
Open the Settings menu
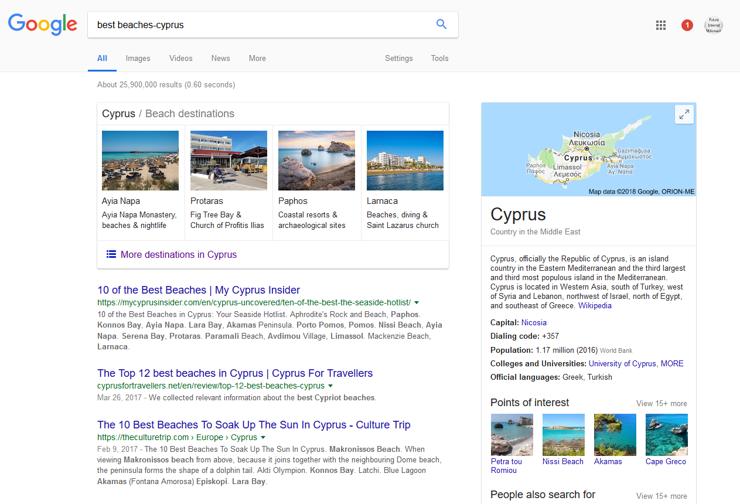point(399,58)
